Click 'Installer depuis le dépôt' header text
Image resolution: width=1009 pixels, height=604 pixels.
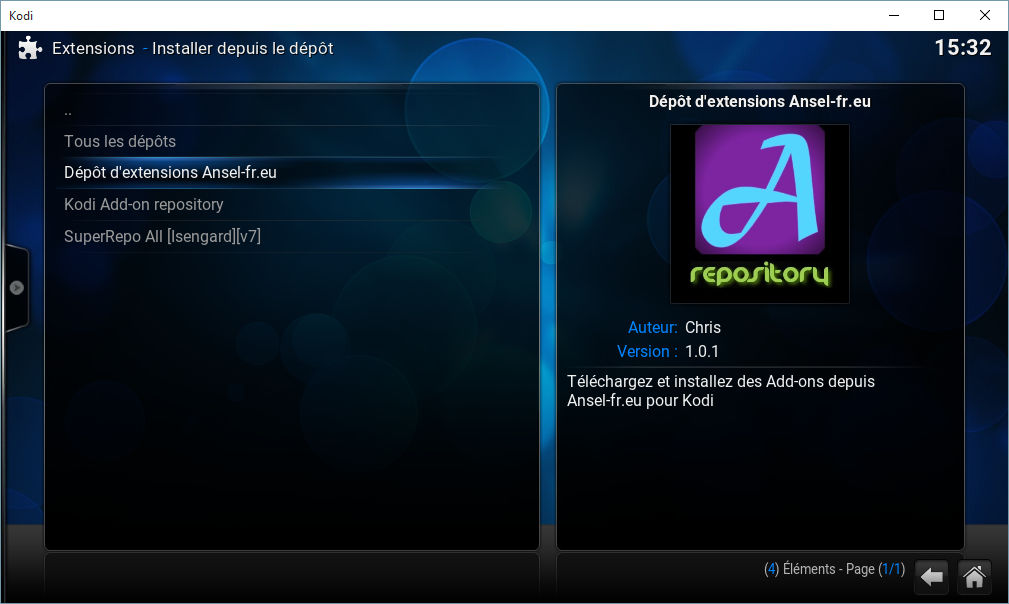coord(243,48)
